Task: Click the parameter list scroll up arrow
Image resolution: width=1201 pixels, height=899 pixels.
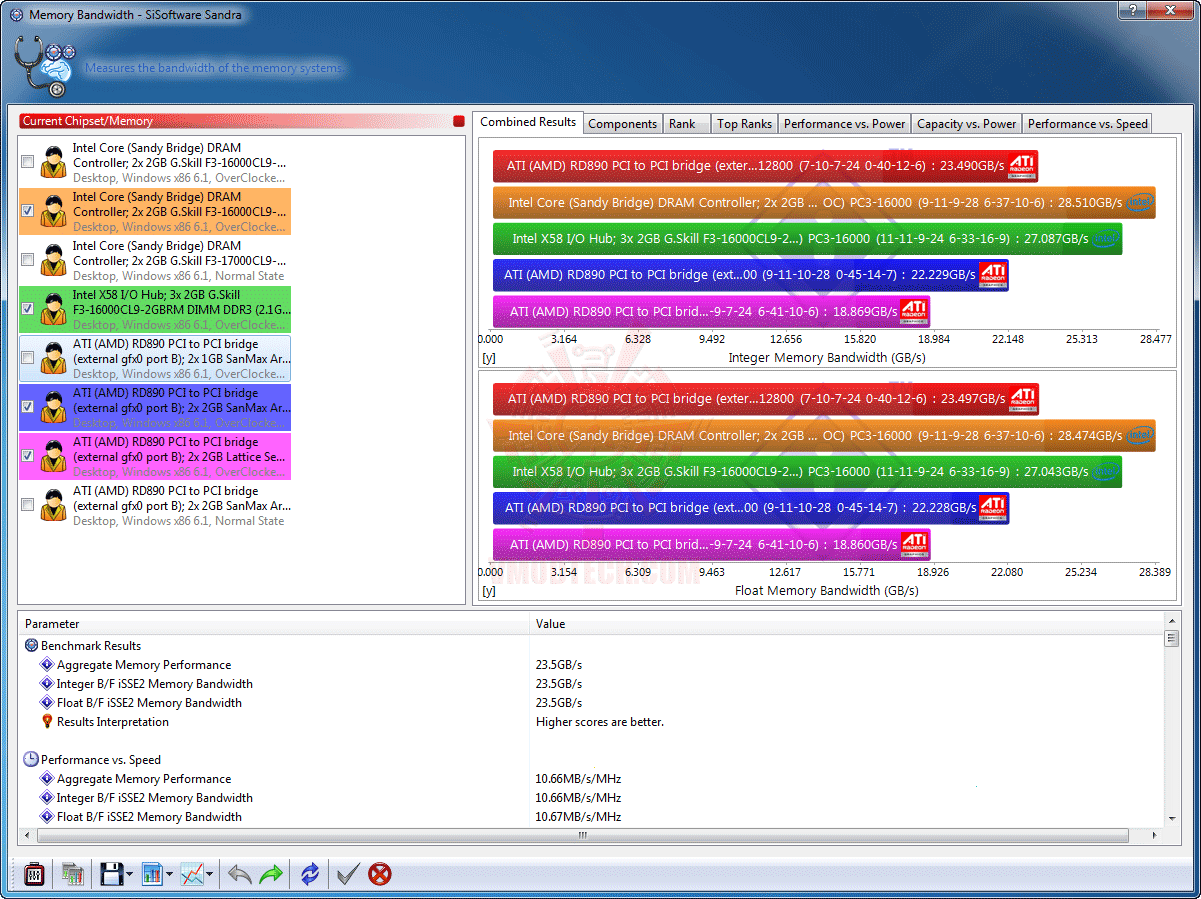Action: (1172, 623)
